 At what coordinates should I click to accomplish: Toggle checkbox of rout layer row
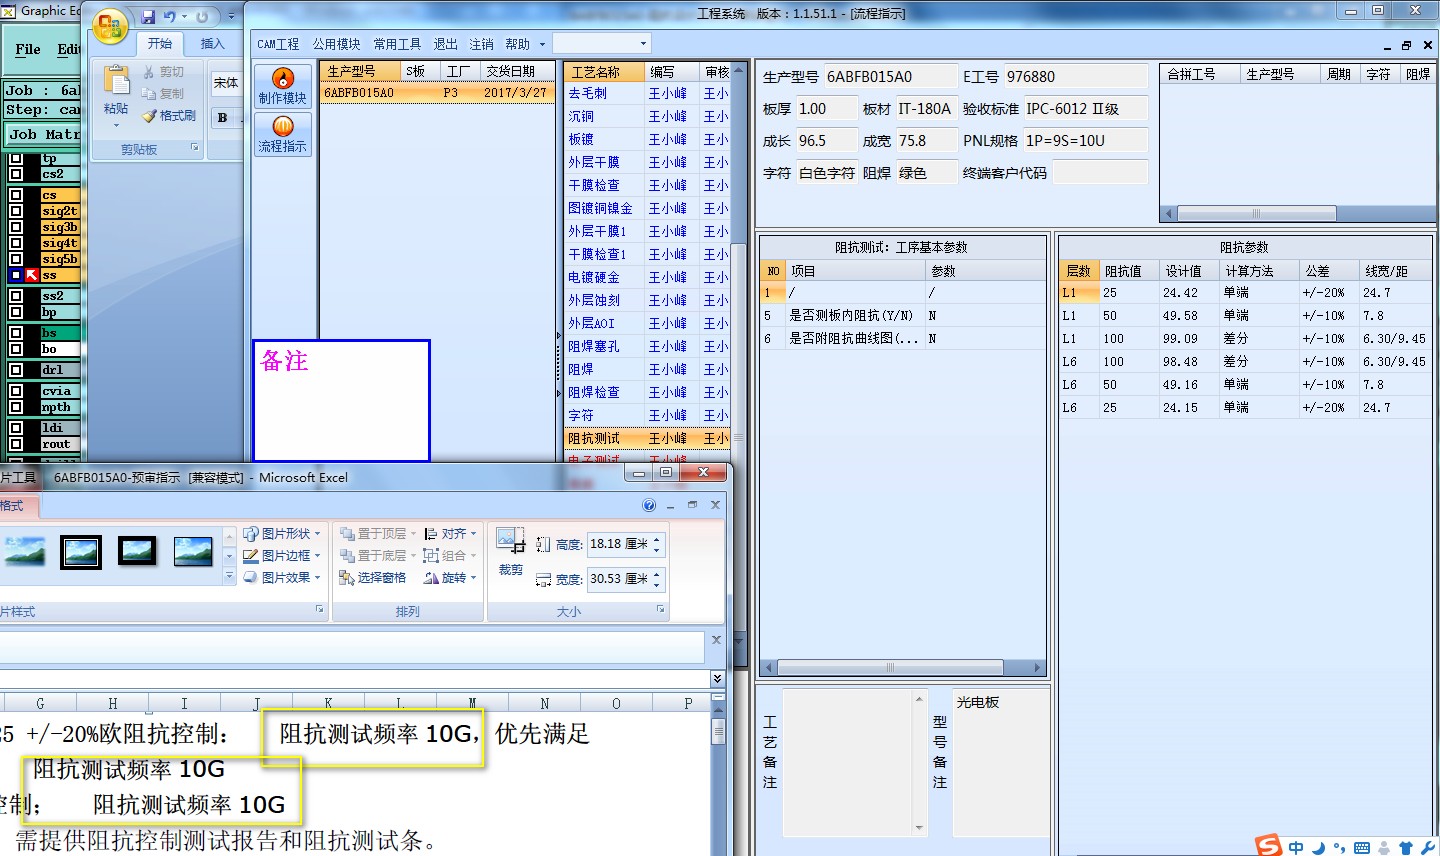tap(16, 444)
